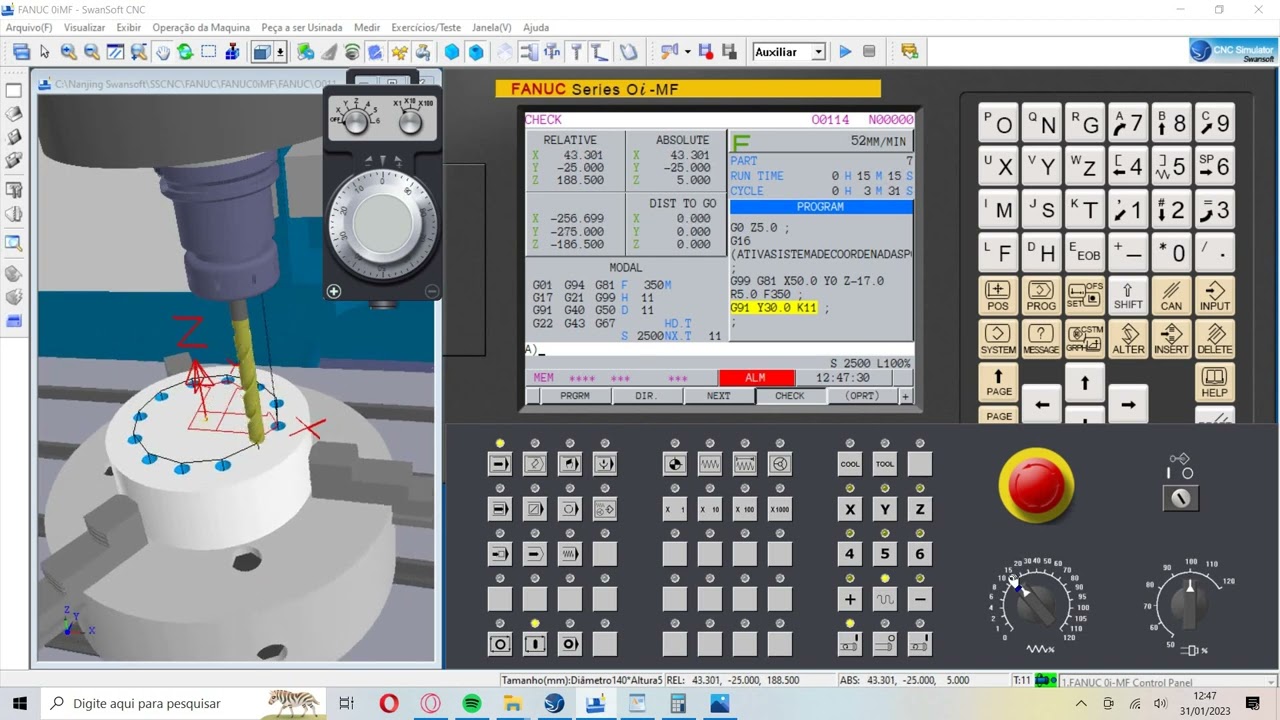The width and height of the screenshot is (1280, 720).
Task: Click the pendant collapse minus icon
Action: point(432,291)
